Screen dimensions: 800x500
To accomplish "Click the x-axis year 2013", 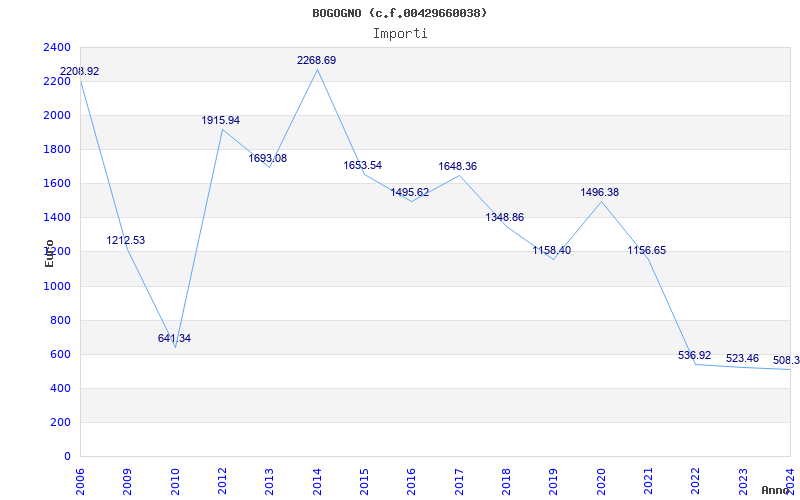I will (x=269, y=481).
